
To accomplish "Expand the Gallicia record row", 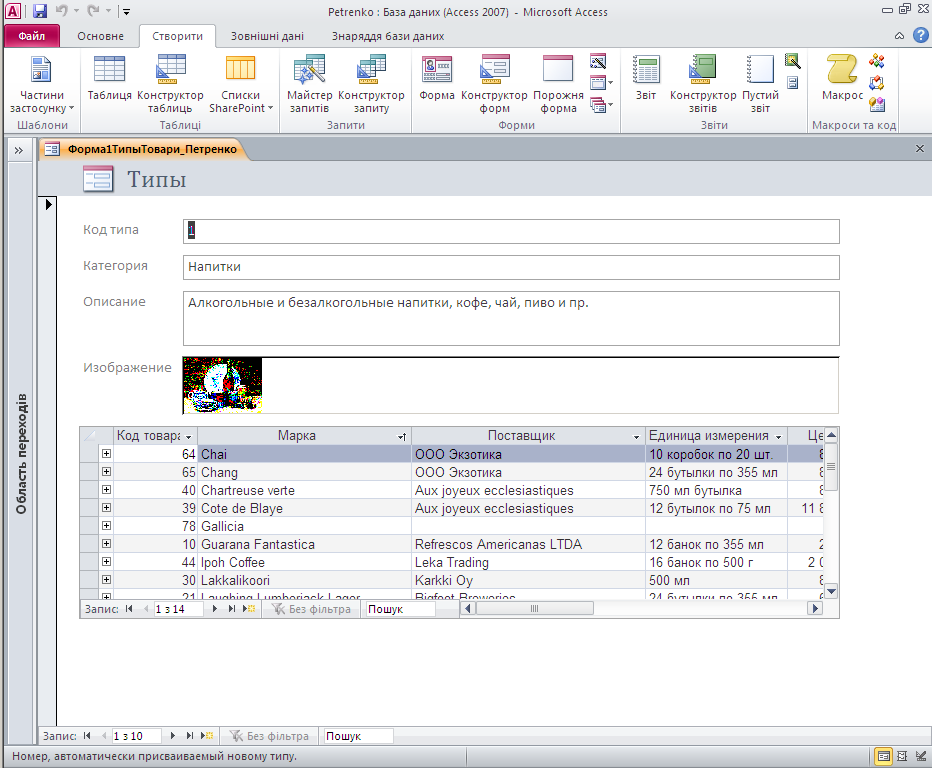I will coord(106,526).
